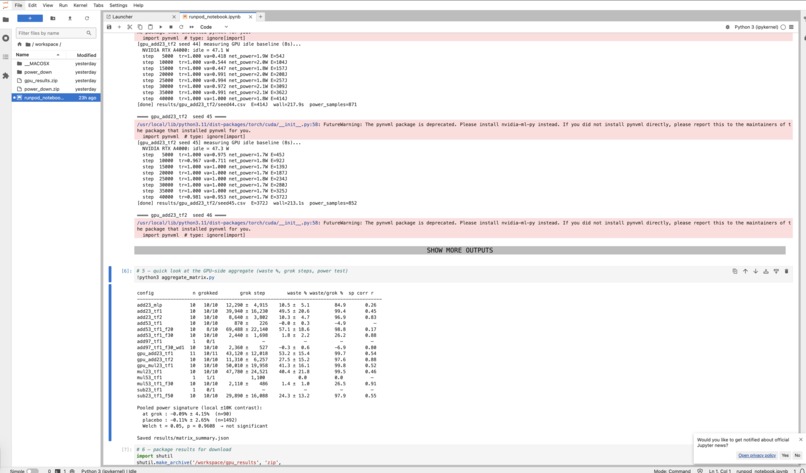Click the workspace breadcrumb folder

[x=47, y=44]
